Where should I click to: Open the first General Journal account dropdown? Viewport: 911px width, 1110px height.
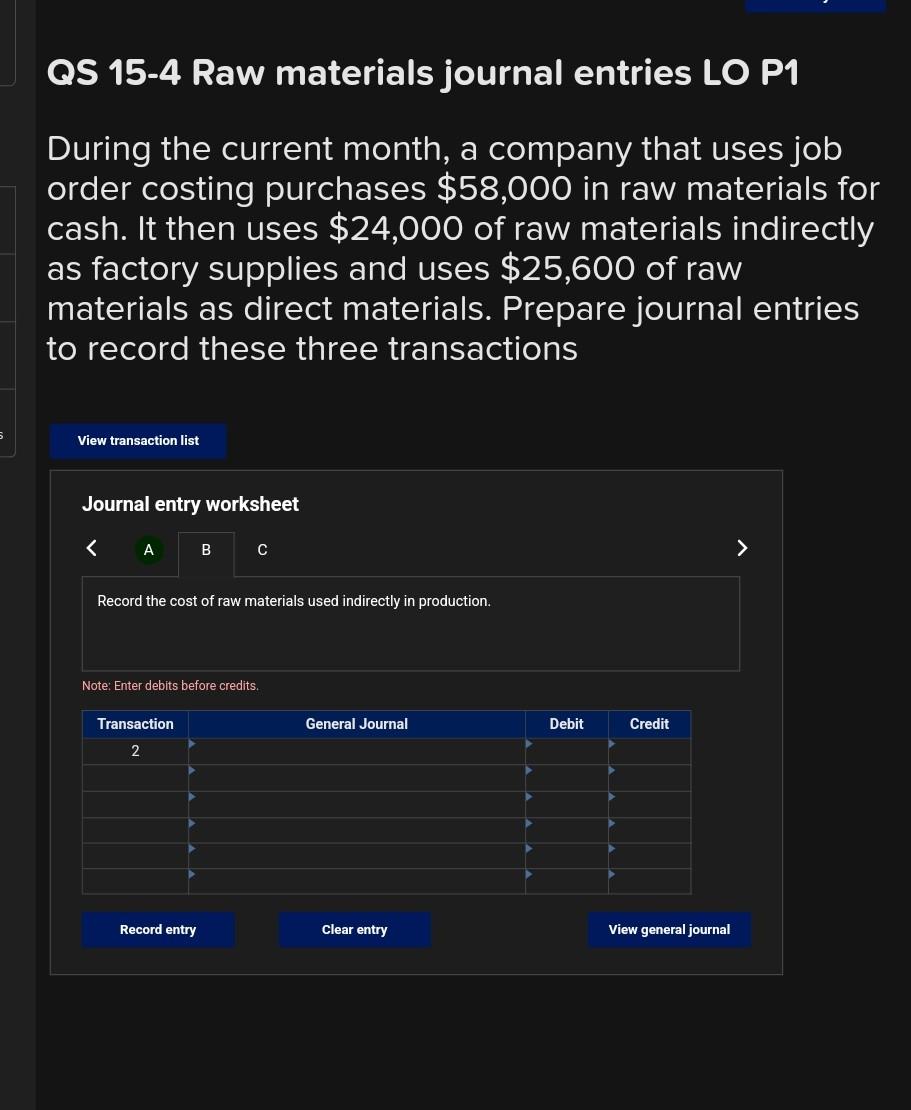coord(356,751)
